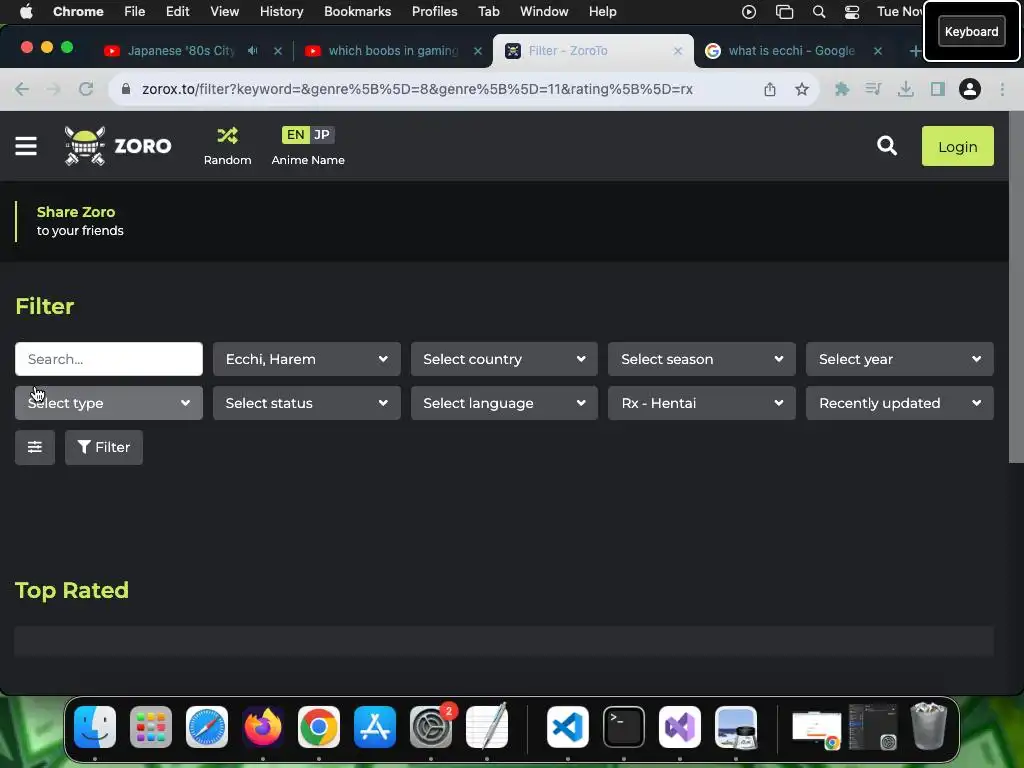Expand Select status dropdown
The height and width of the screenshot is (768, 1024).
coord(306,403)
